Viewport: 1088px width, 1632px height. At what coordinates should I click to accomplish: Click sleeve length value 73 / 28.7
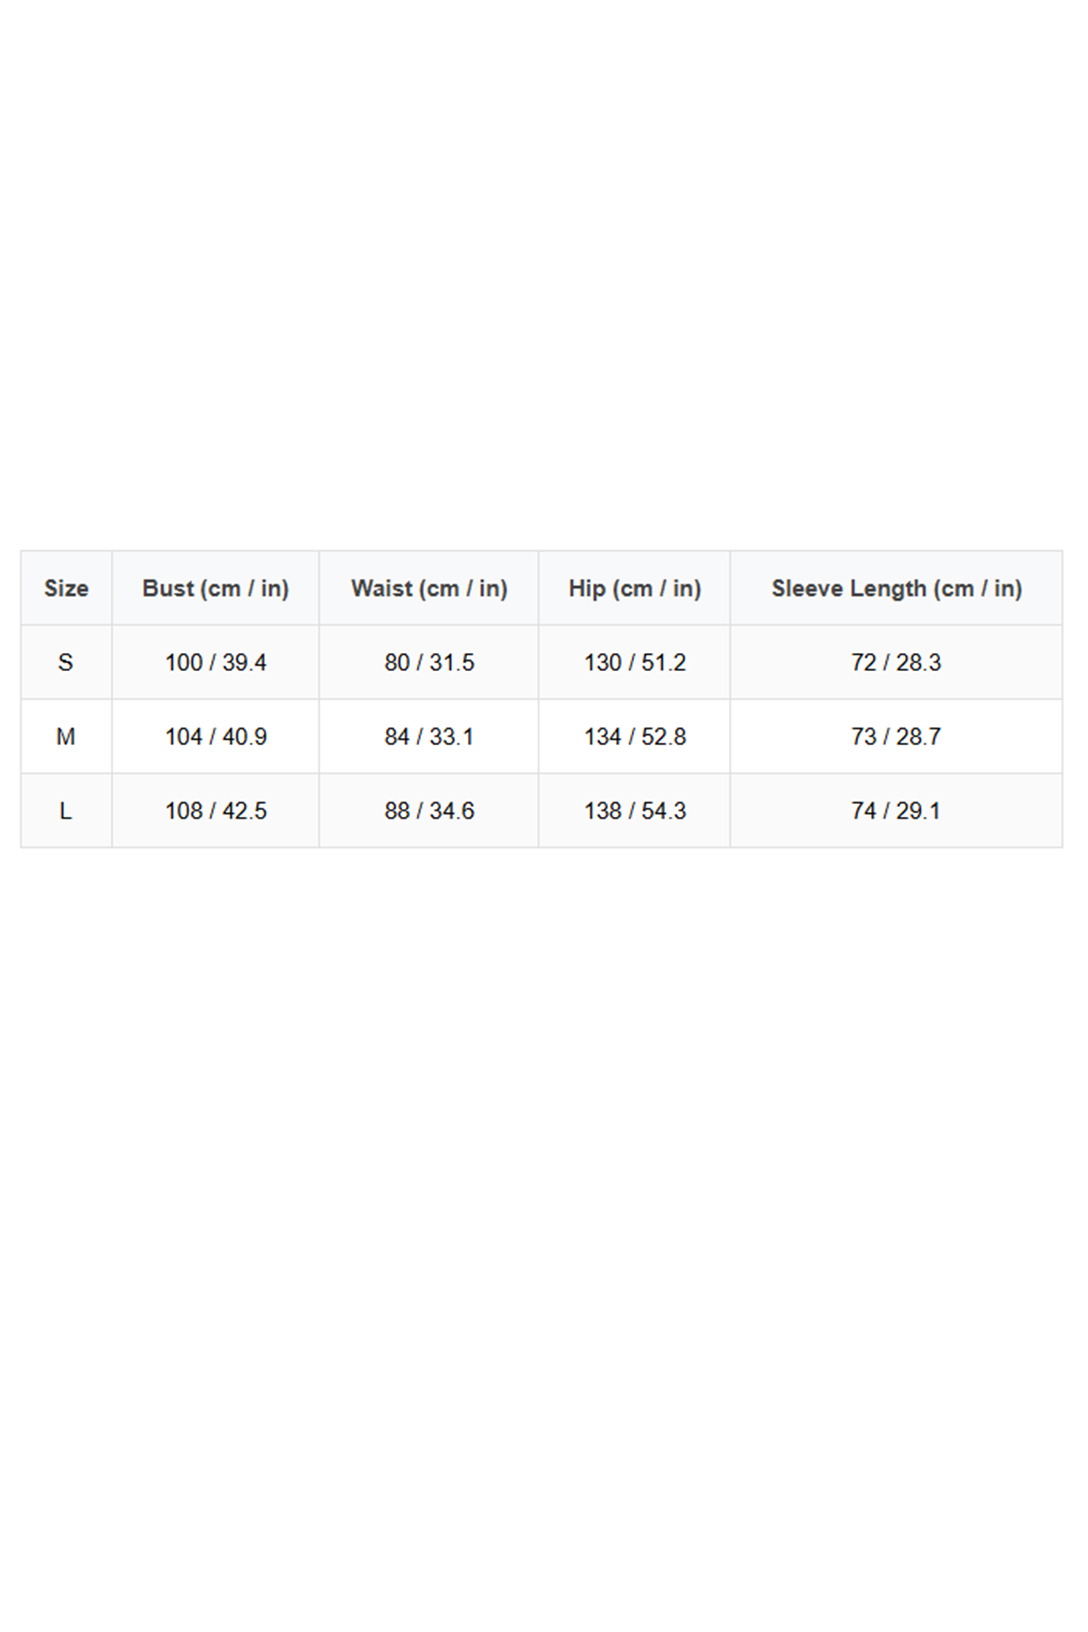pos(896,737)
